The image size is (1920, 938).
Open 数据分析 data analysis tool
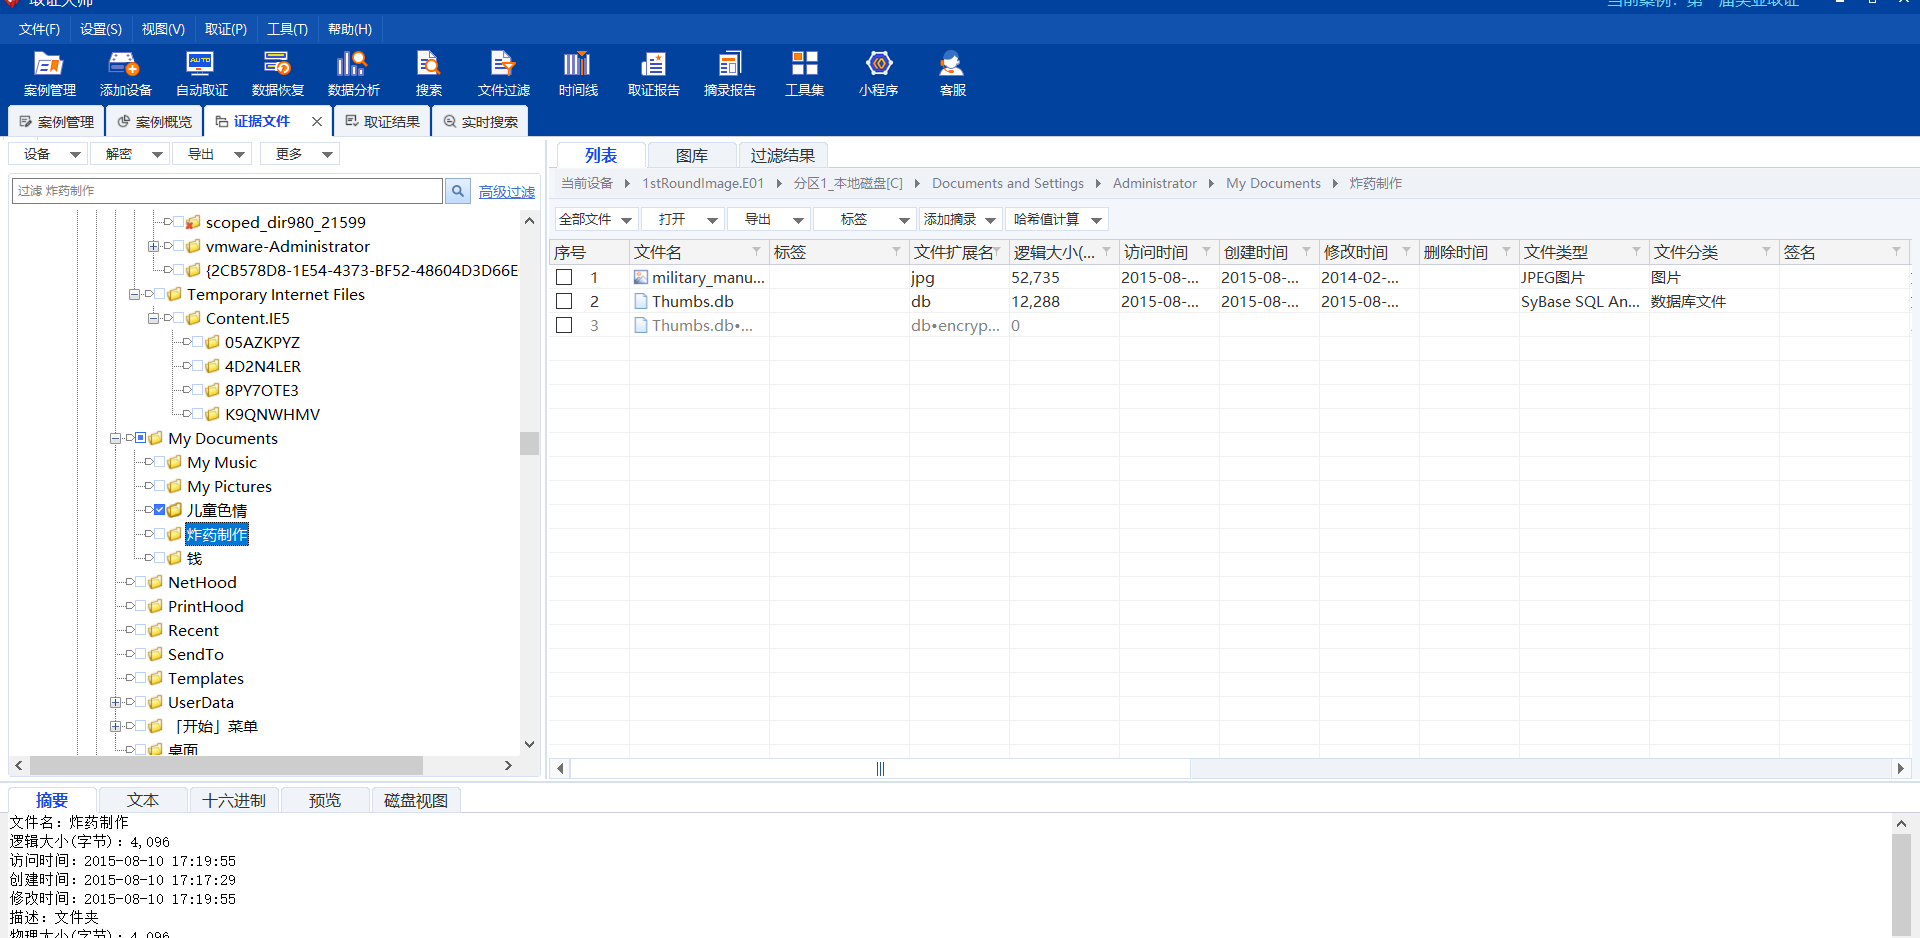353,74
